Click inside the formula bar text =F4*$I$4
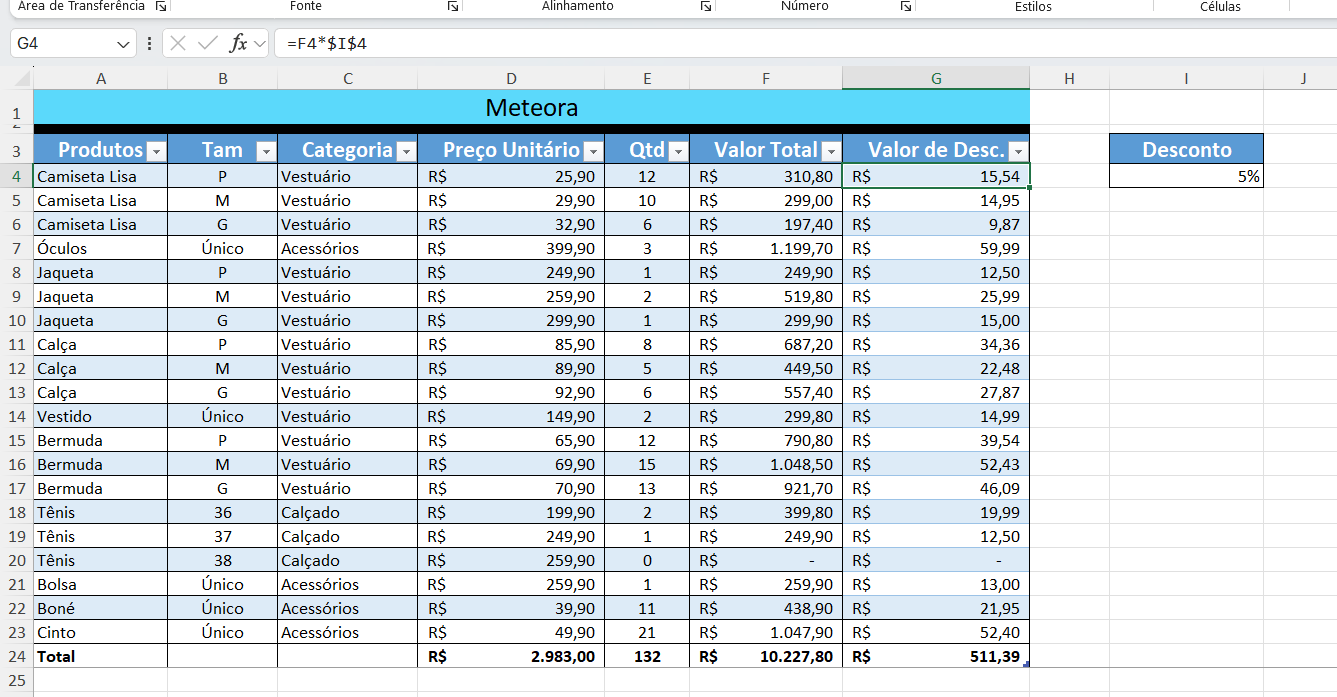Viewport: 1337px width, 697px height. (x=326, y=44)
